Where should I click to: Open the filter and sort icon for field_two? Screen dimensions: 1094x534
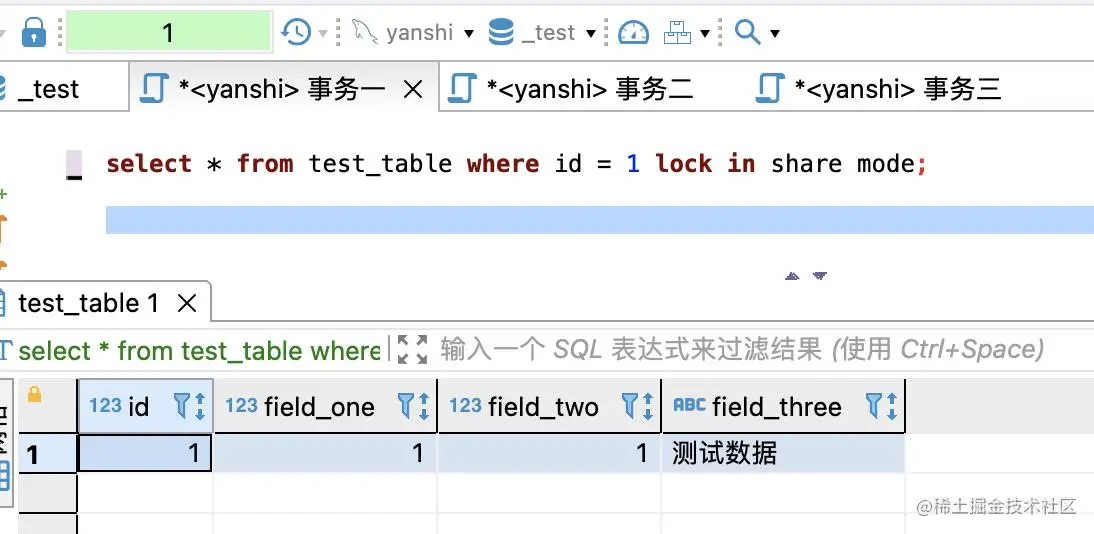638,406
